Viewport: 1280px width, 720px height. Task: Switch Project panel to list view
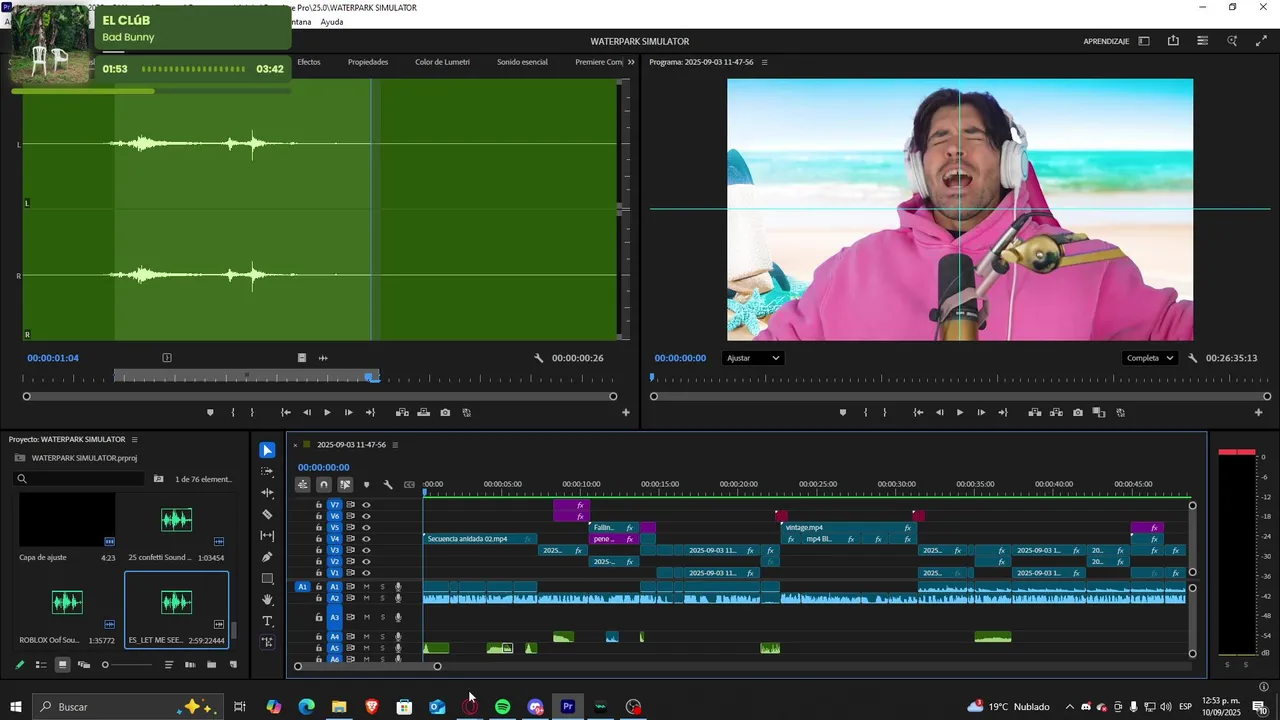41,665
